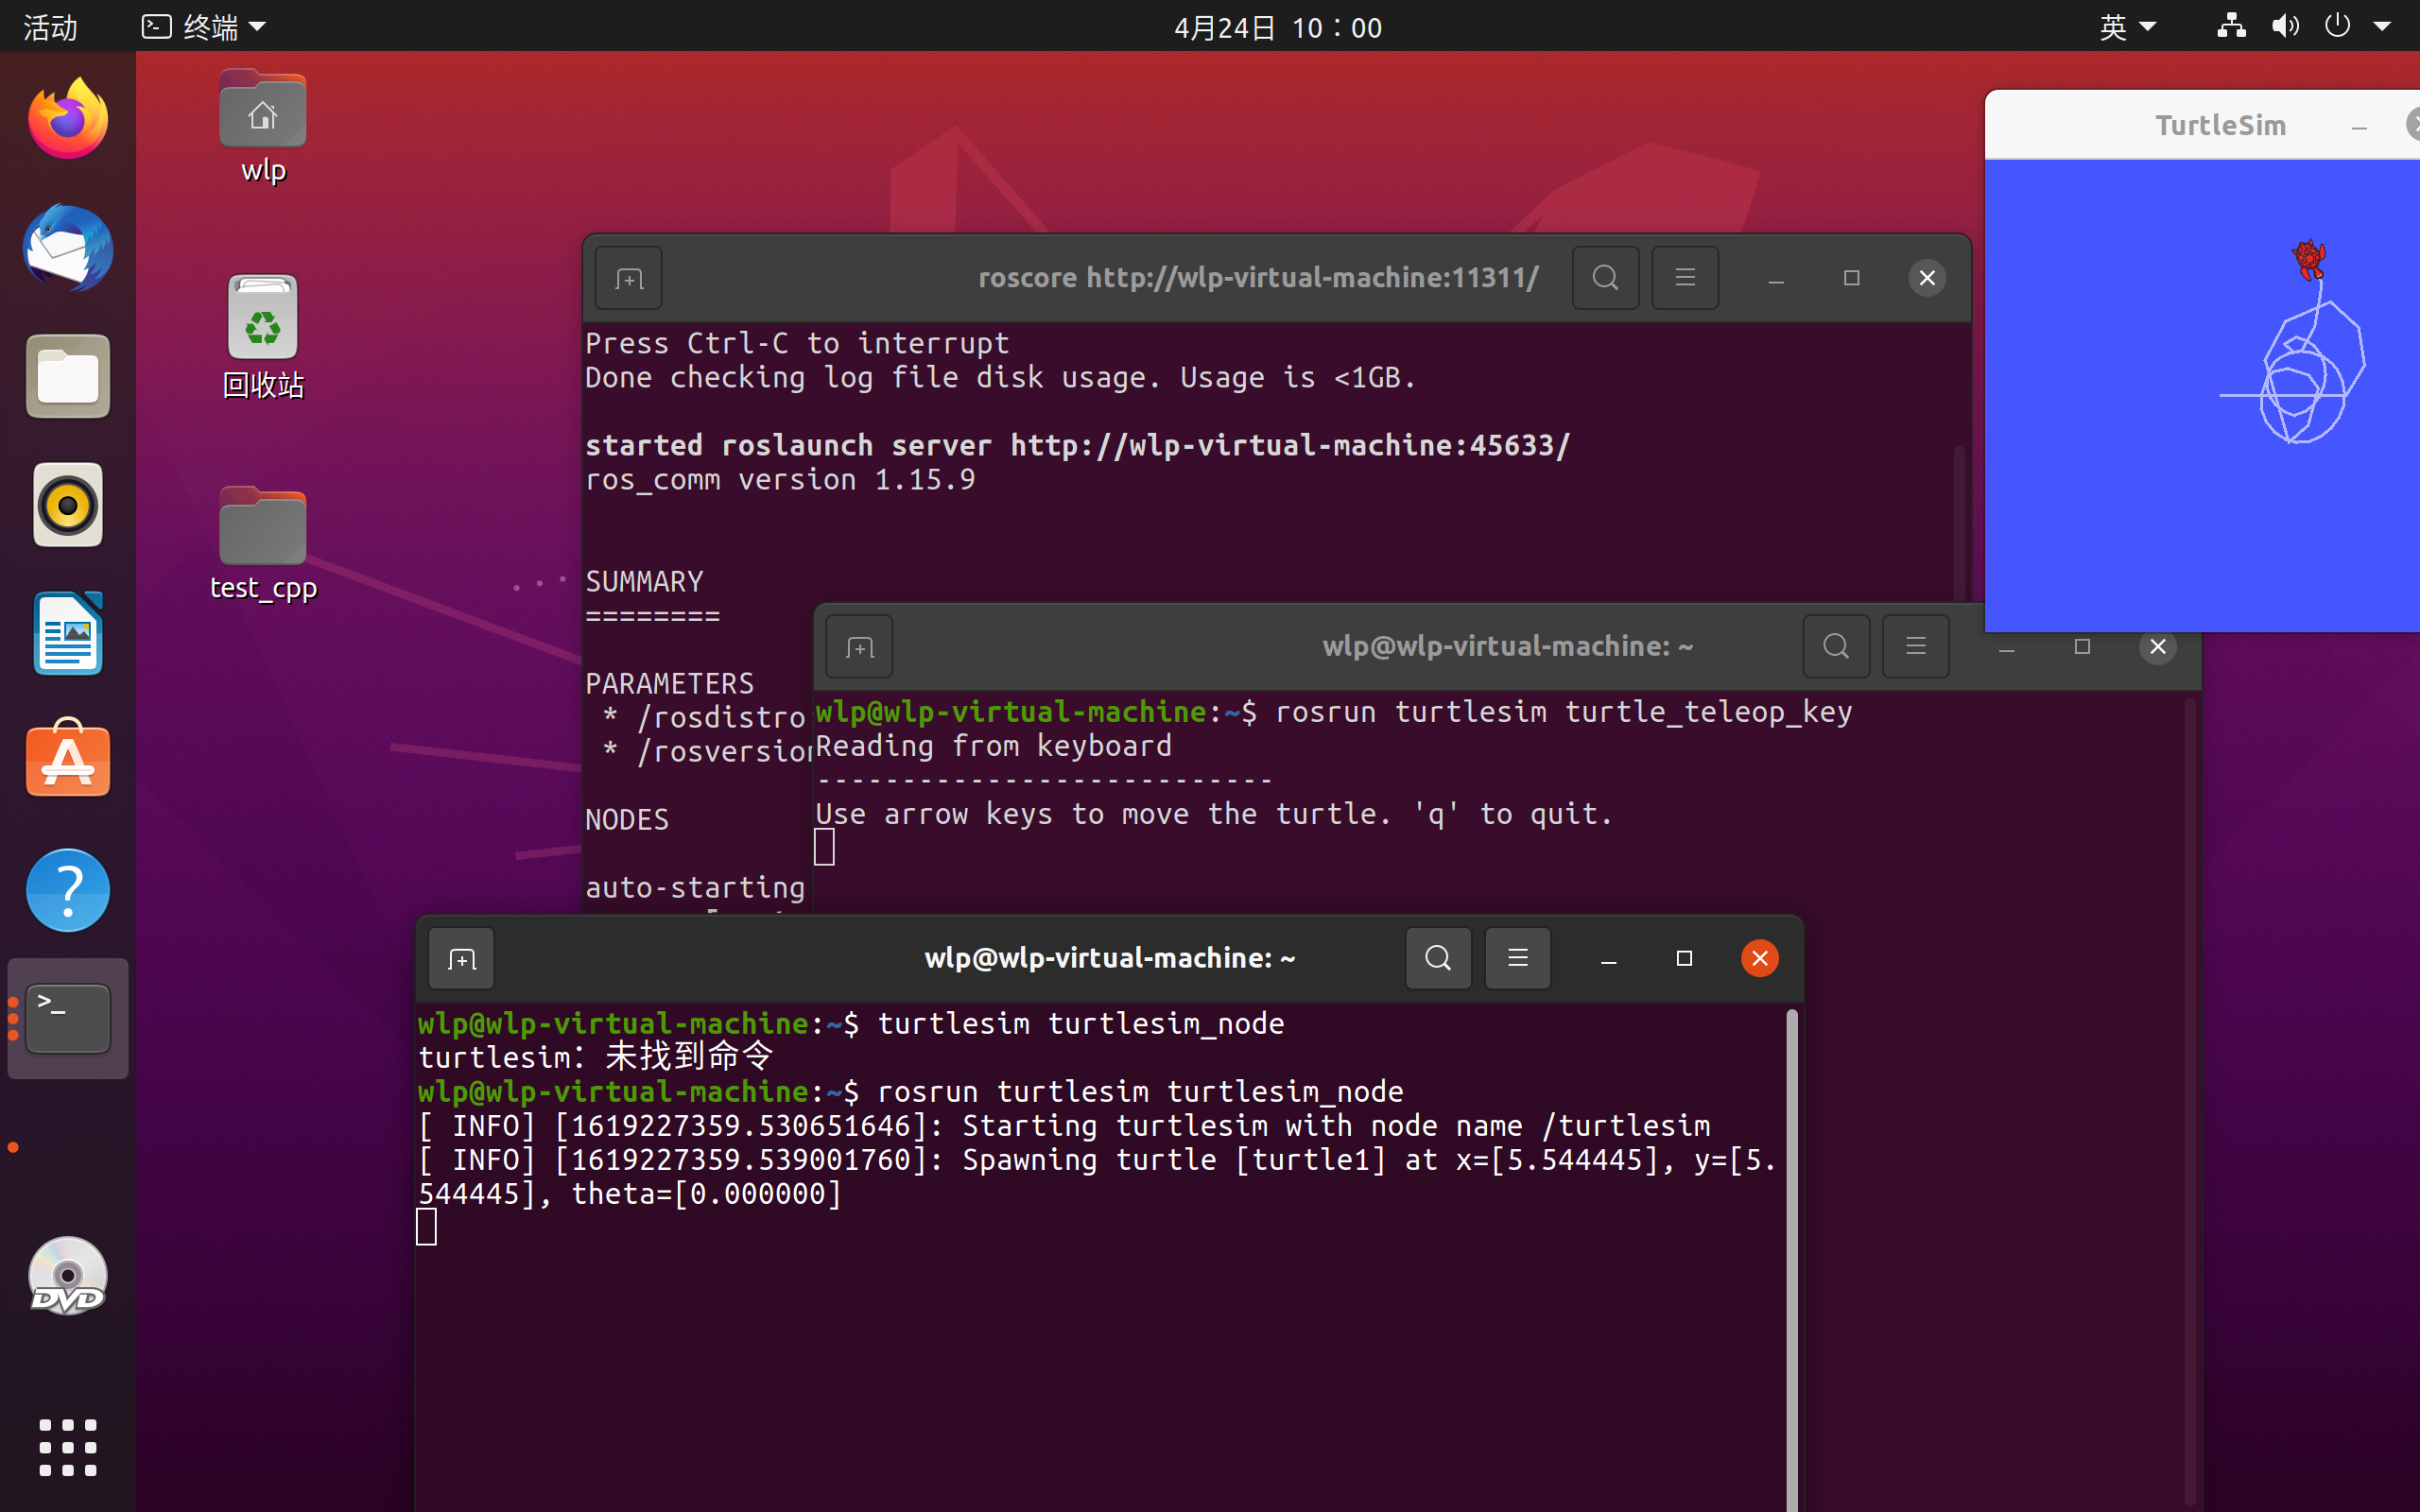The image size is (2420, 1512).
Task: Expand the 英 input method dropdown
Action: point(2127,27)
